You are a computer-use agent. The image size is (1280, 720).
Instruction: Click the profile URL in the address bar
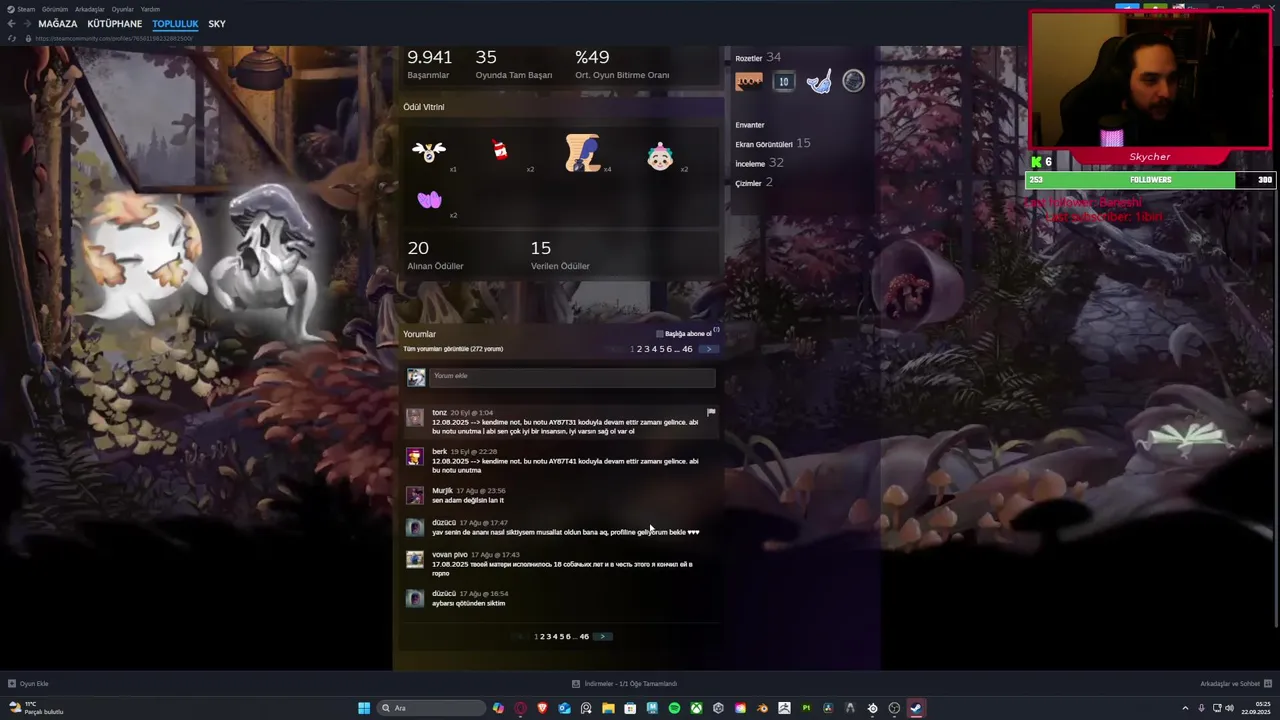pos(114,38)
